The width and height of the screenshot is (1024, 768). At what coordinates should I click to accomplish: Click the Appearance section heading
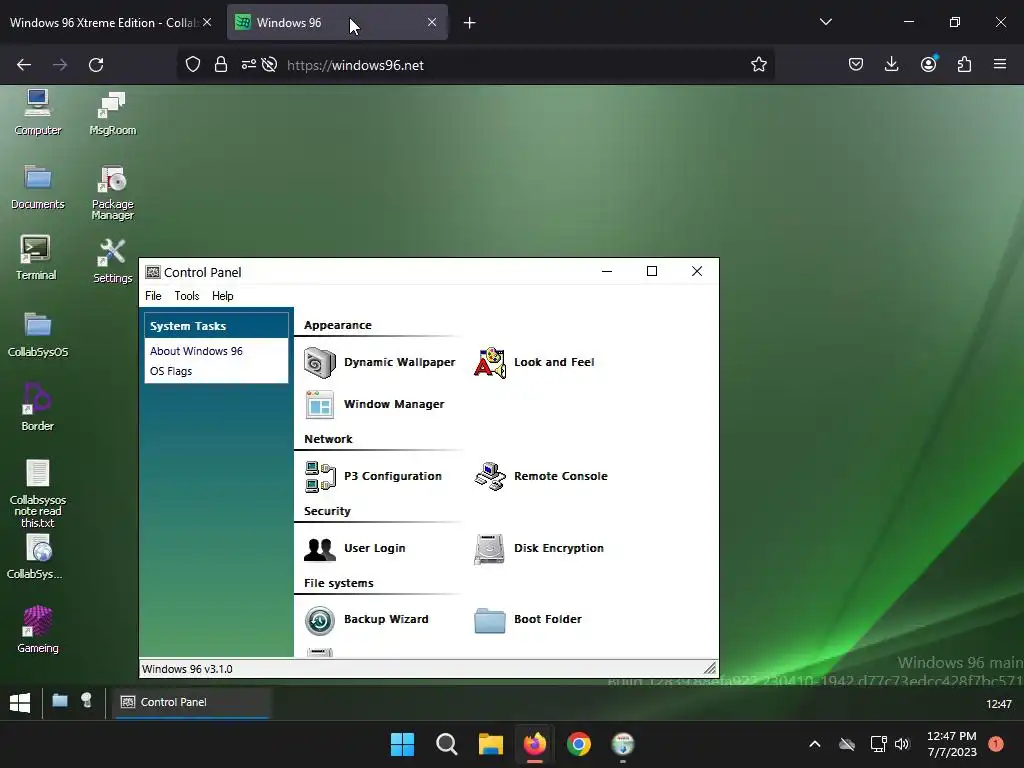pyautogui.click(x=338, y=325)
